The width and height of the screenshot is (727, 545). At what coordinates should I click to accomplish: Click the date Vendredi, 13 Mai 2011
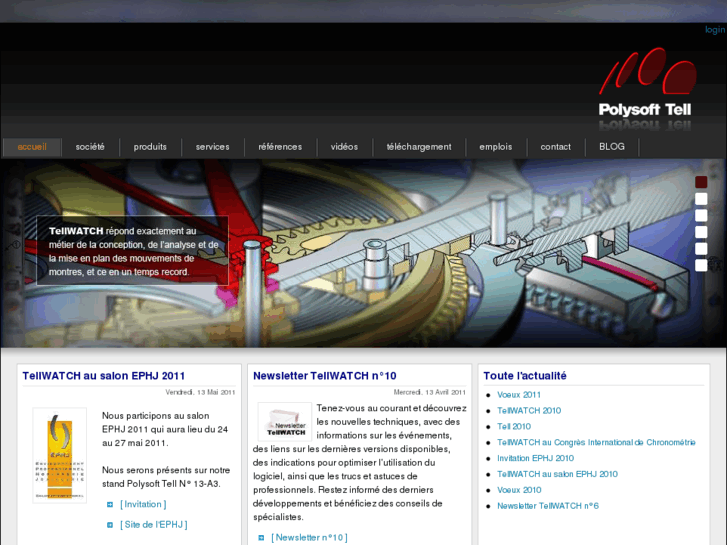click(200, 392)
